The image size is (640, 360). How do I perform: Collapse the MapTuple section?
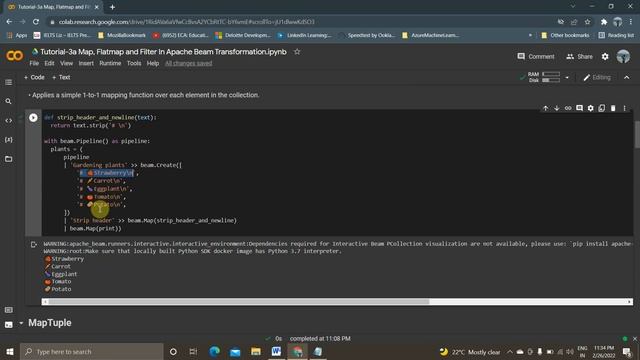tap(21, 323)
